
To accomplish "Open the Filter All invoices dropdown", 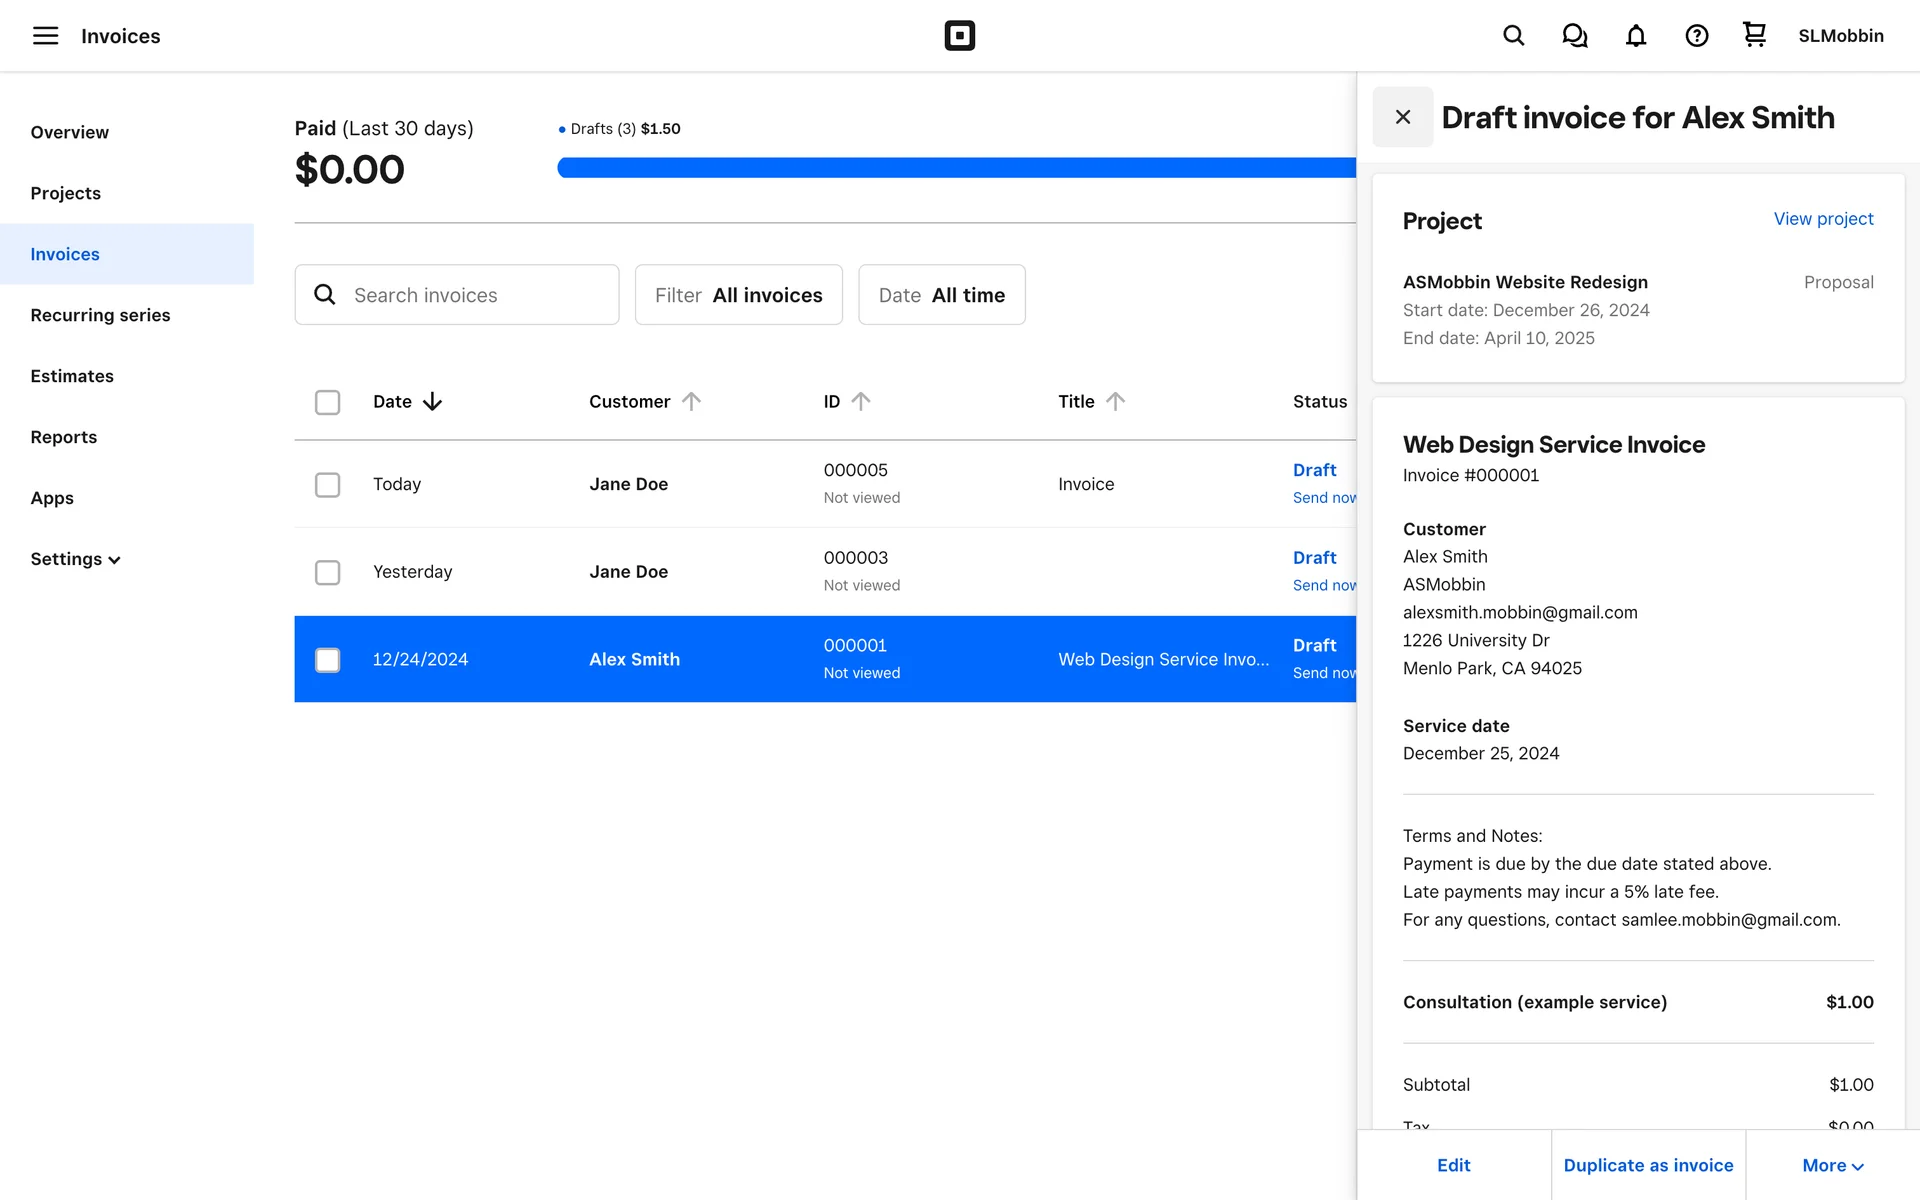I will coord(738,295).
